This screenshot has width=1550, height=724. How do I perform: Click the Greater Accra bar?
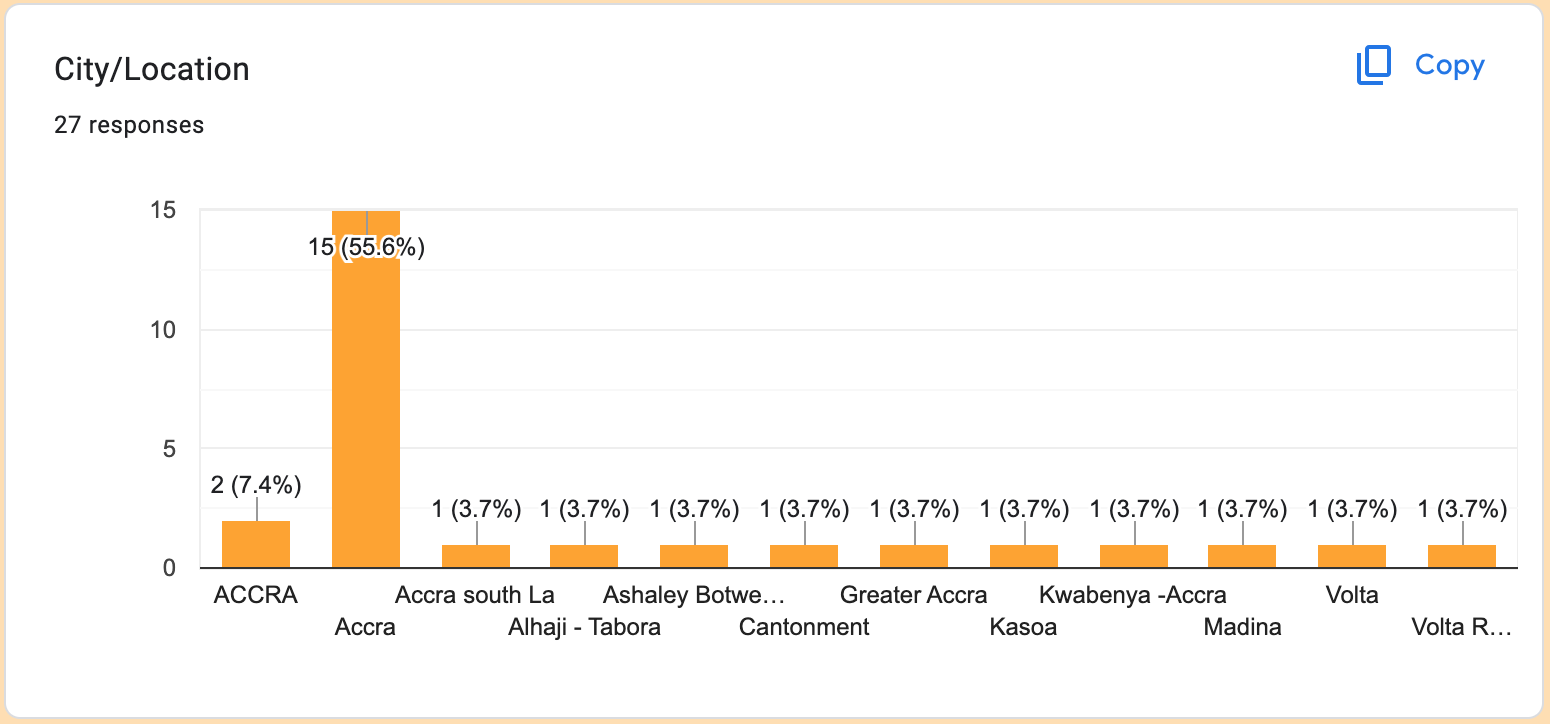click(x=914, y=557)
